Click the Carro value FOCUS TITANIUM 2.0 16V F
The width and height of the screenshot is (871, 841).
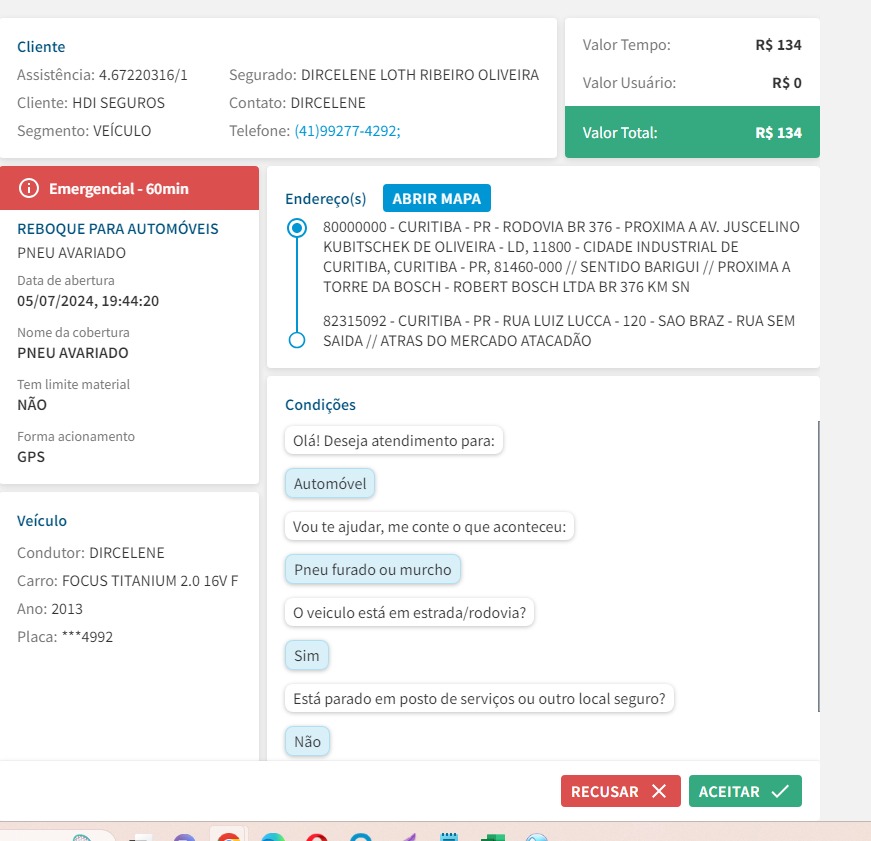coord(150,581)
